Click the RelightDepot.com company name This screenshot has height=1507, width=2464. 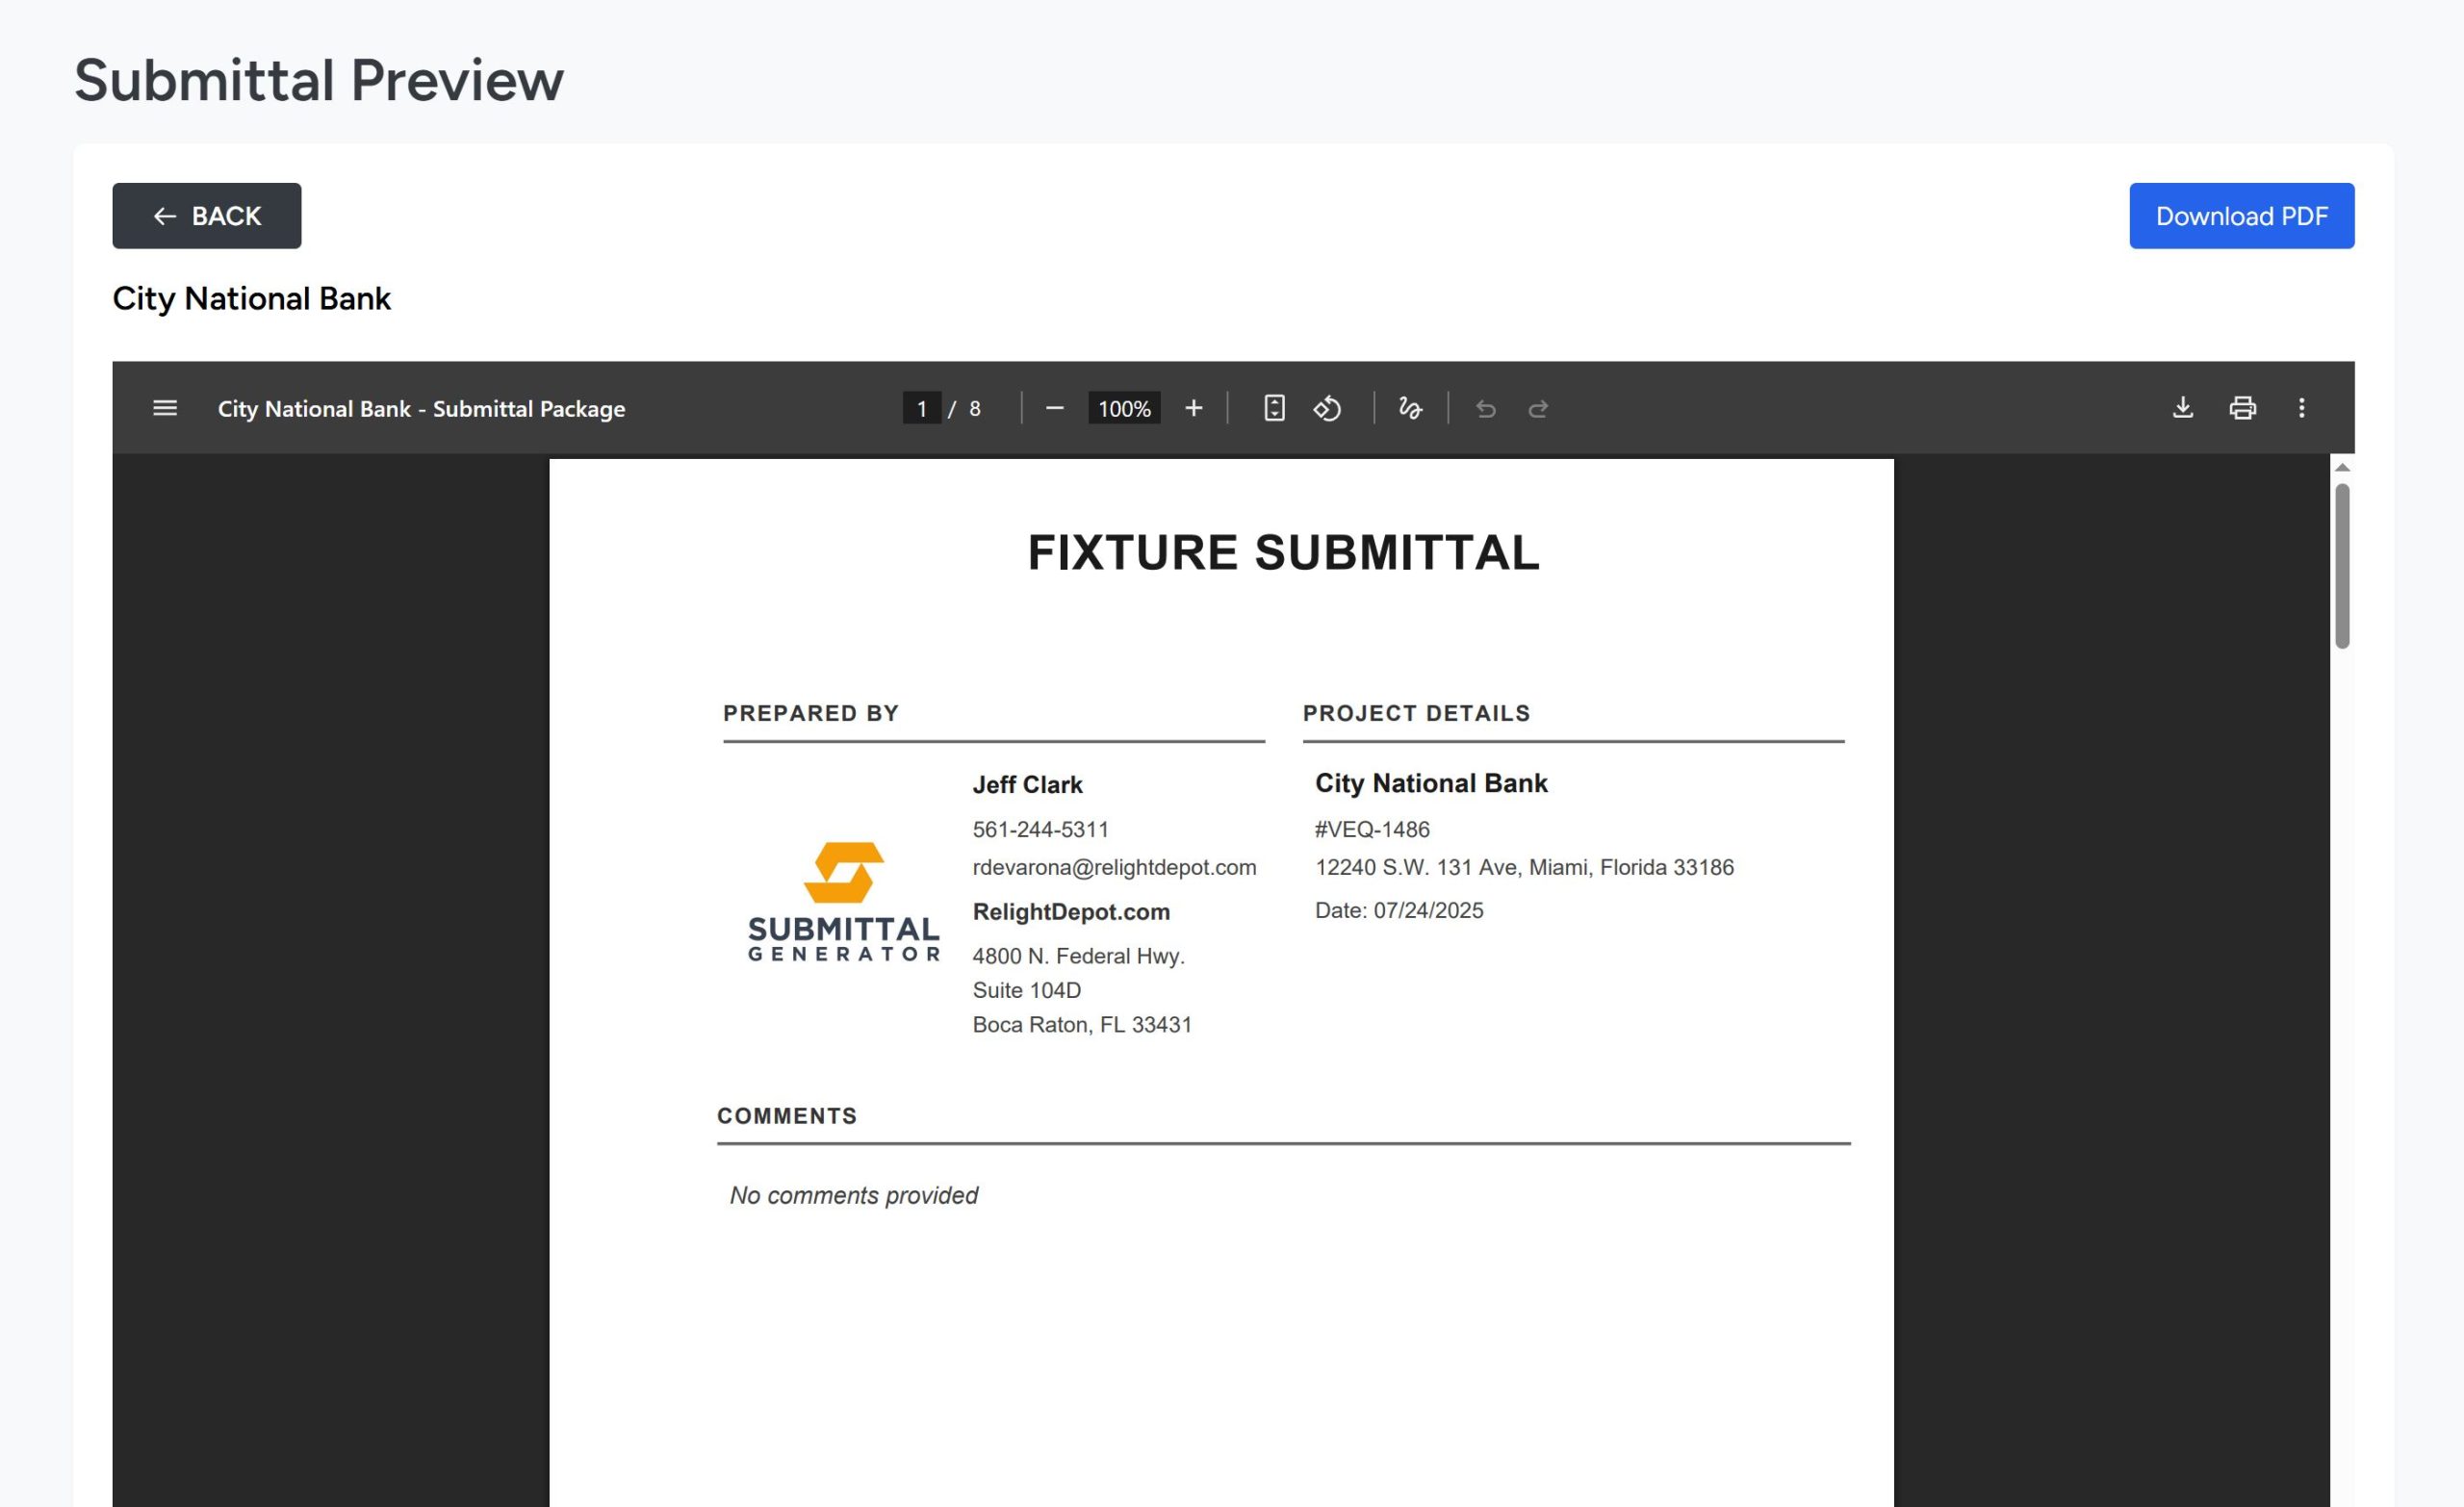pyautogui.click(x=1071, y=912)
